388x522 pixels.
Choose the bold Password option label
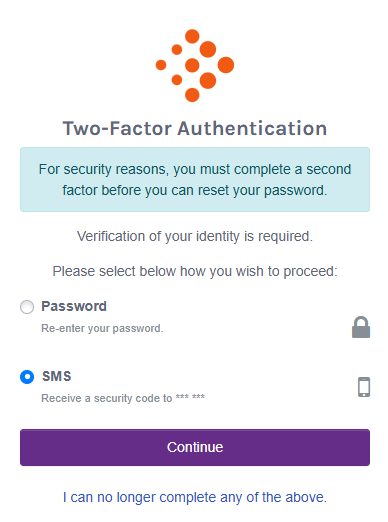pos(74,306)
